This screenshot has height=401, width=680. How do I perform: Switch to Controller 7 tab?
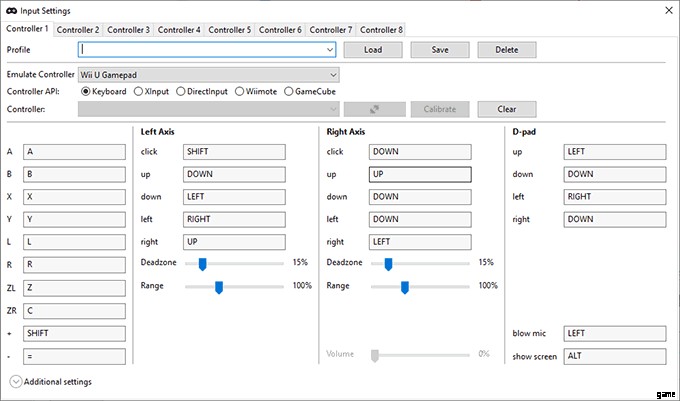tap(330, 30)
